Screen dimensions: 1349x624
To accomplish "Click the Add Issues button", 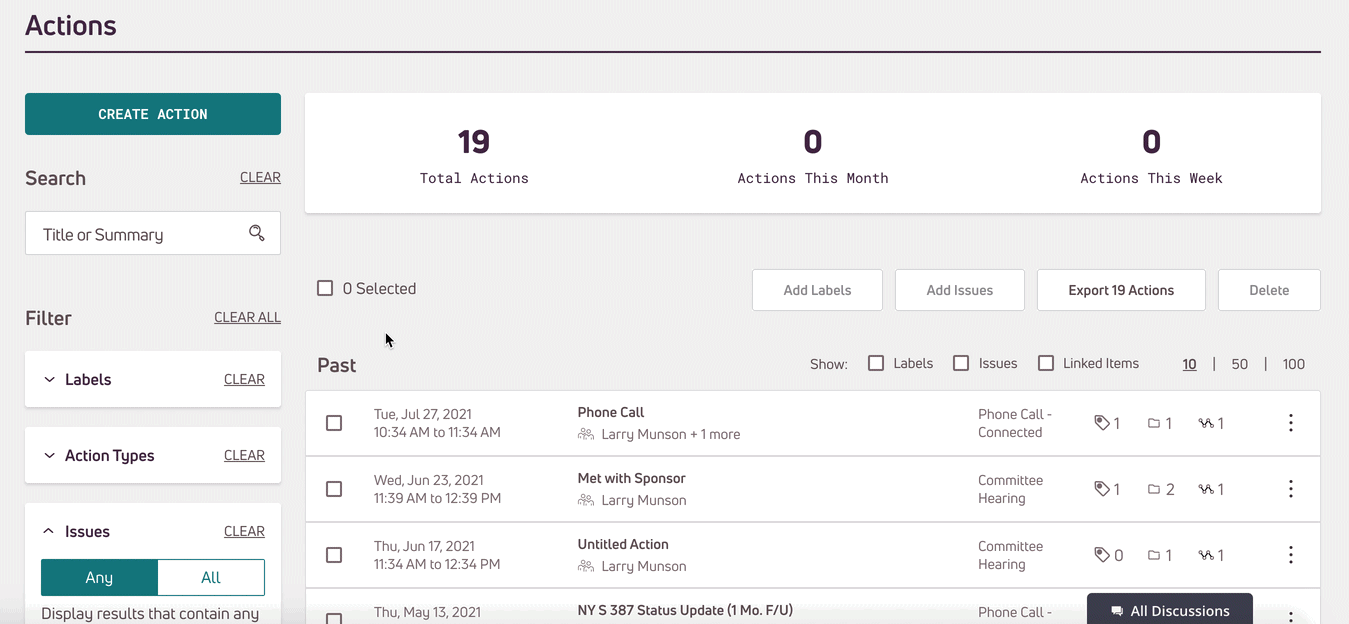I will point(960,290).
